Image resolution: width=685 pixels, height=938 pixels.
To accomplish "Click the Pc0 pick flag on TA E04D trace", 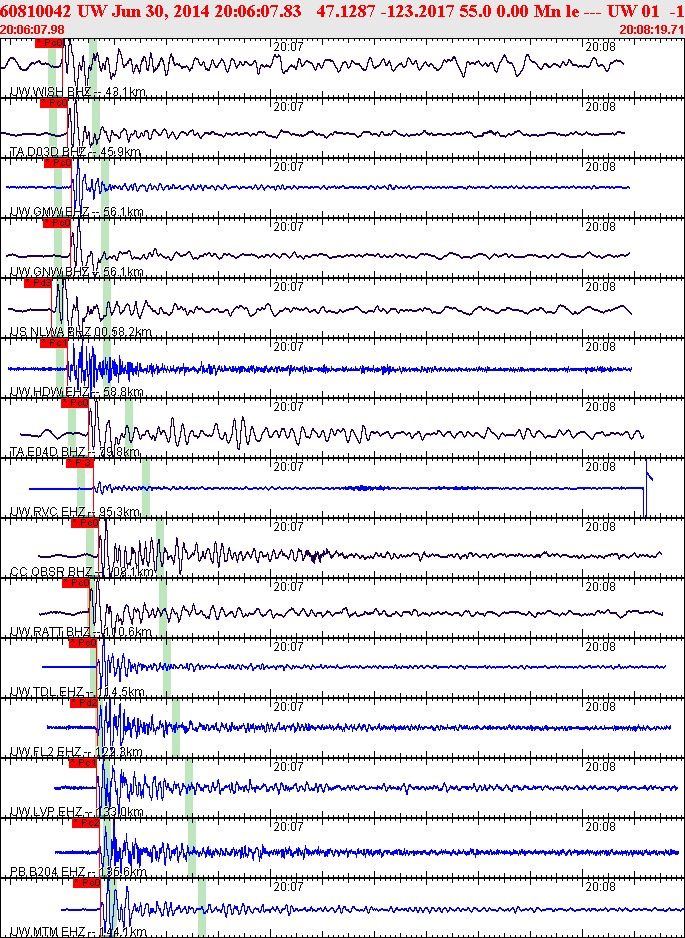I will (x=75, y=403).
